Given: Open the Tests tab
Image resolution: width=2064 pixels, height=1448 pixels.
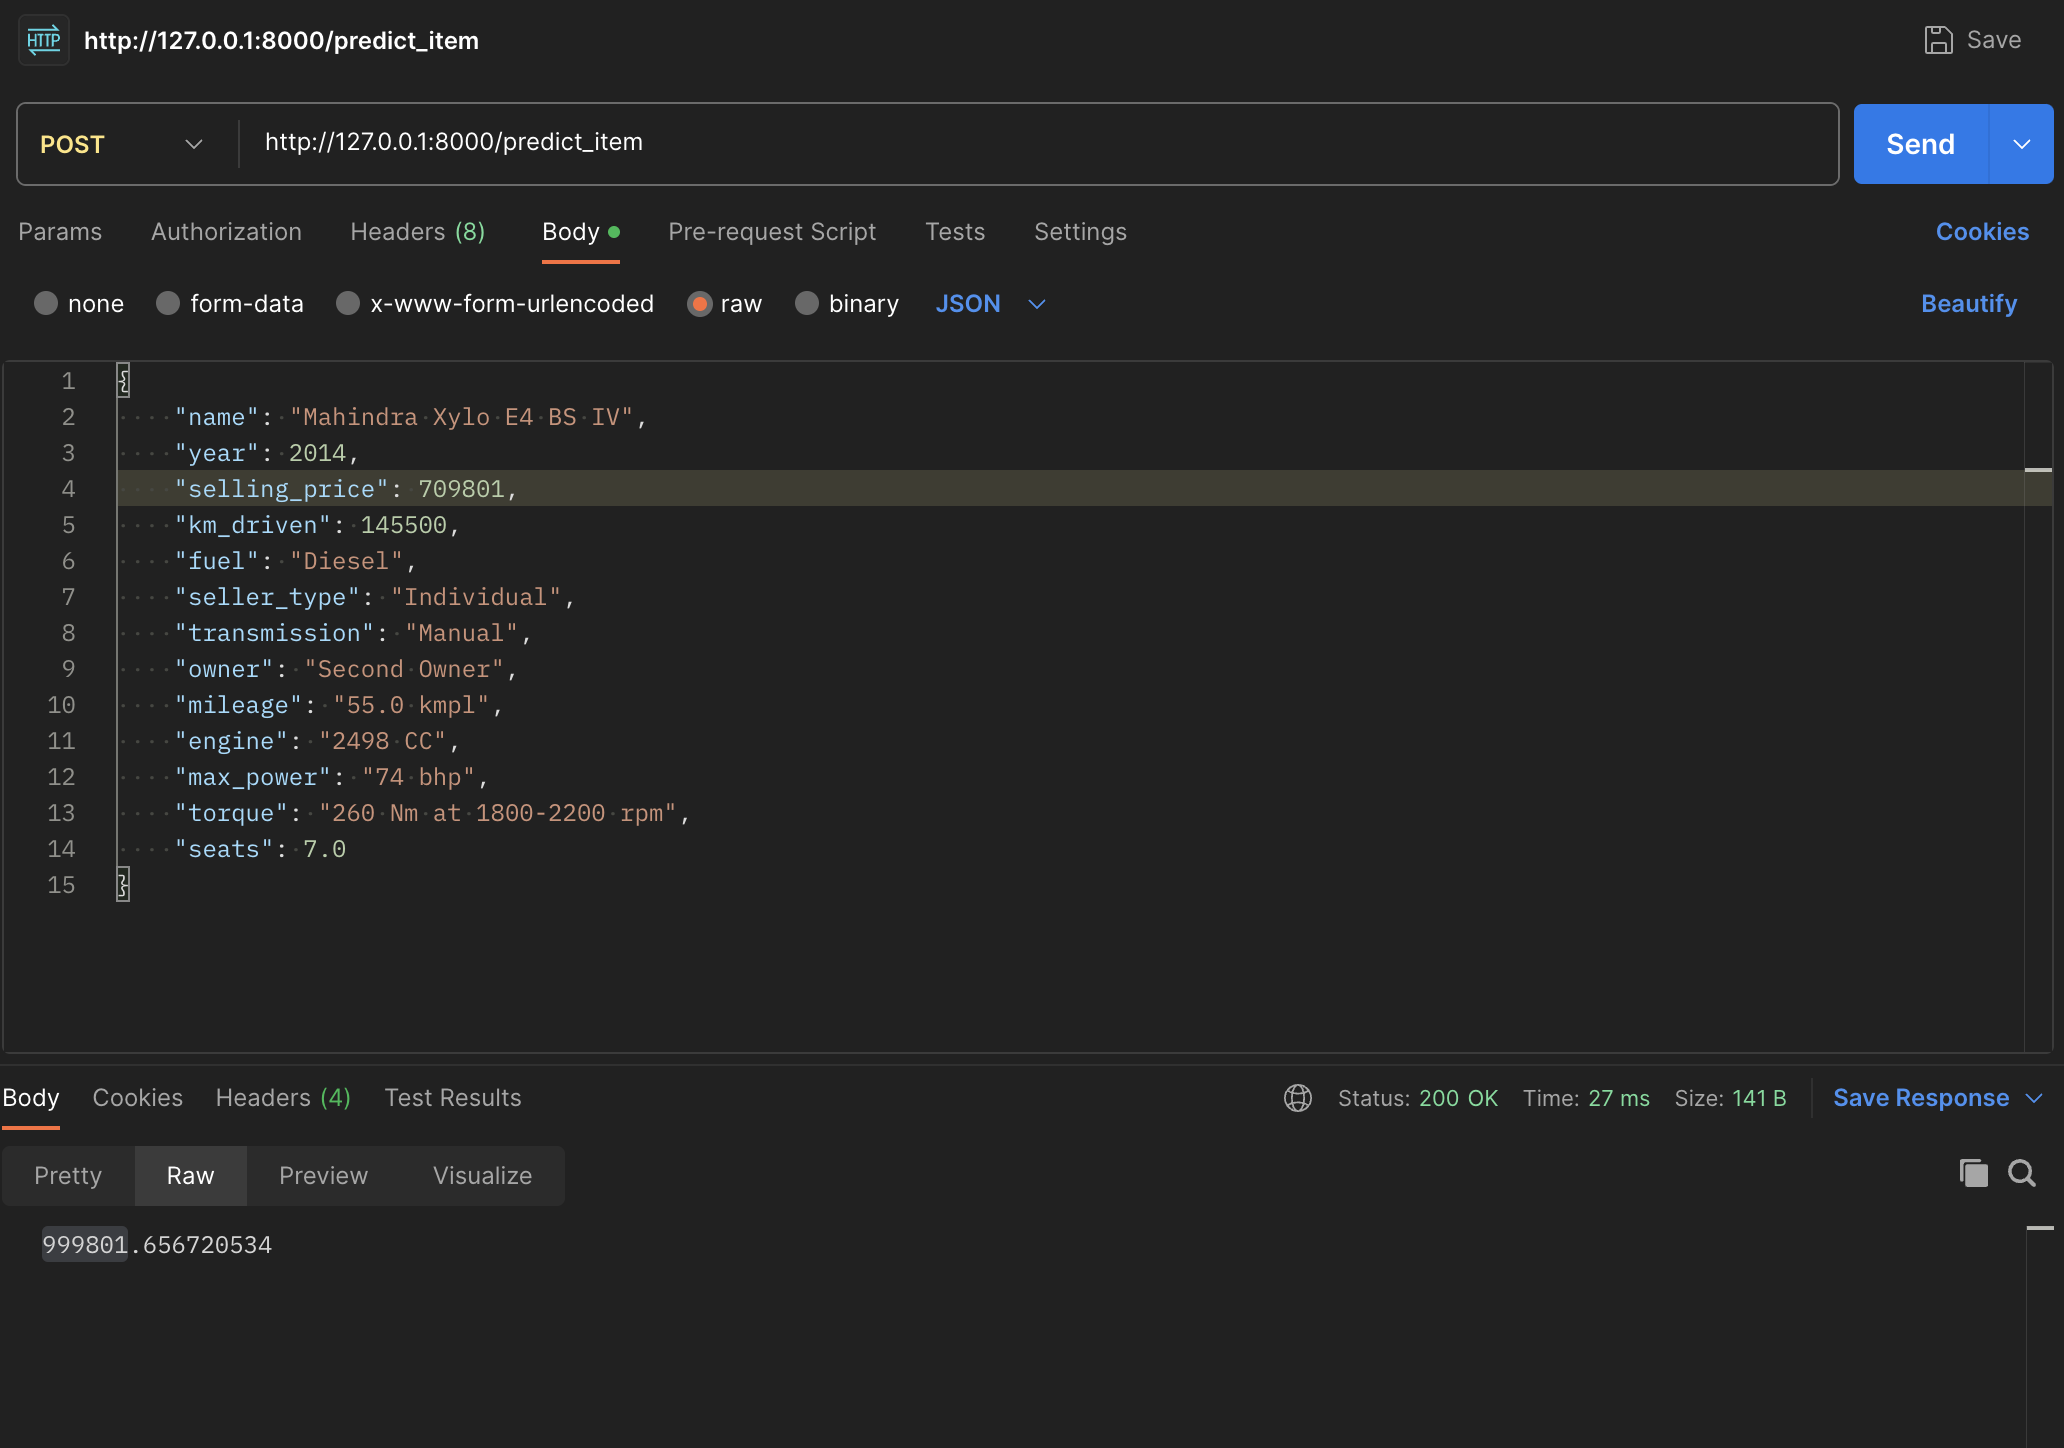Looking at the screenshot, I should click(955, 232).
